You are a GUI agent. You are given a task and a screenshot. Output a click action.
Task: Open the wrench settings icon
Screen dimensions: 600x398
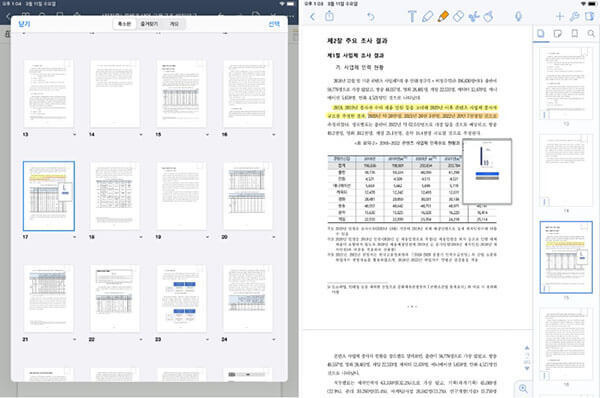pyautogui.click(x=574, y=16)
